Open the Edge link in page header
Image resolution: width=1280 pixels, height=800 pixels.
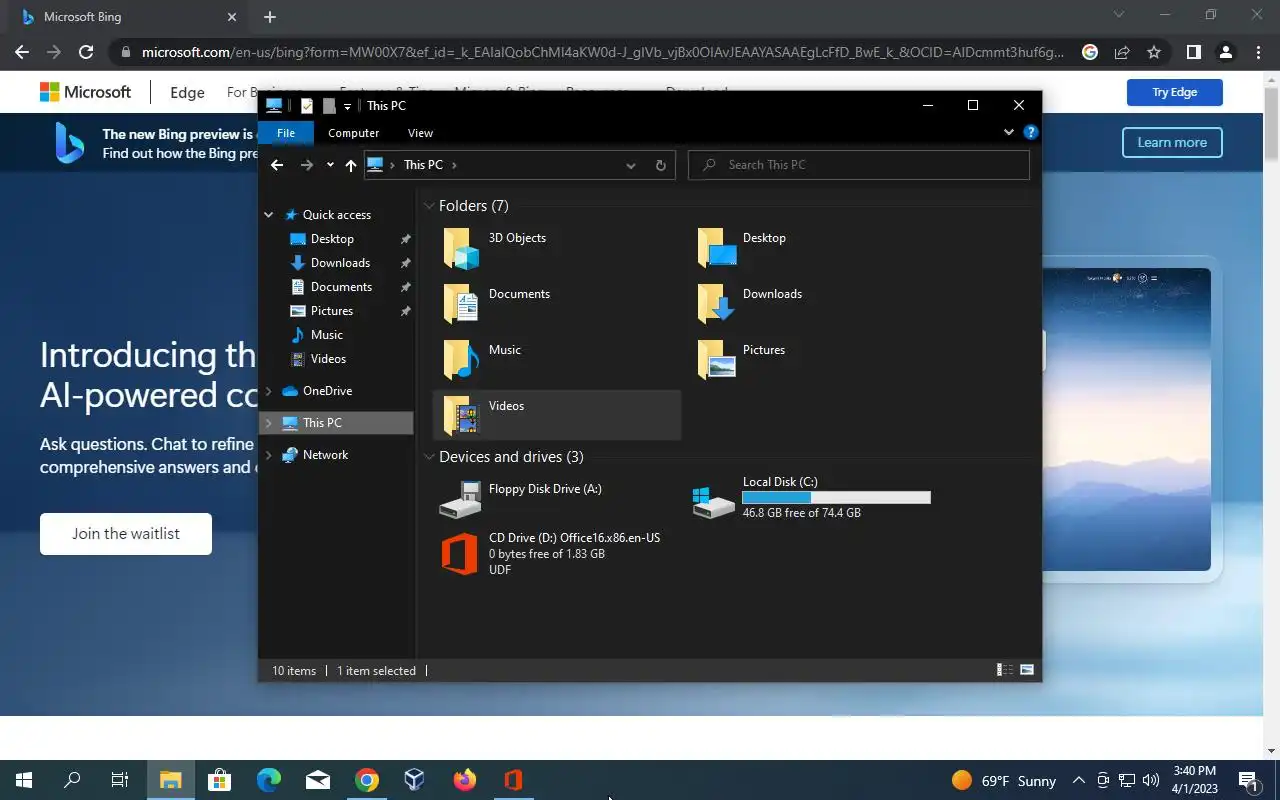[187, 92]
